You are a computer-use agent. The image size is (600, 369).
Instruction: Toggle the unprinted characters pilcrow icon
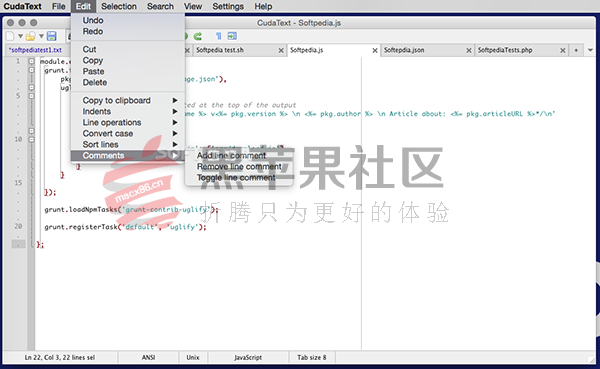(x=218, y=36)
